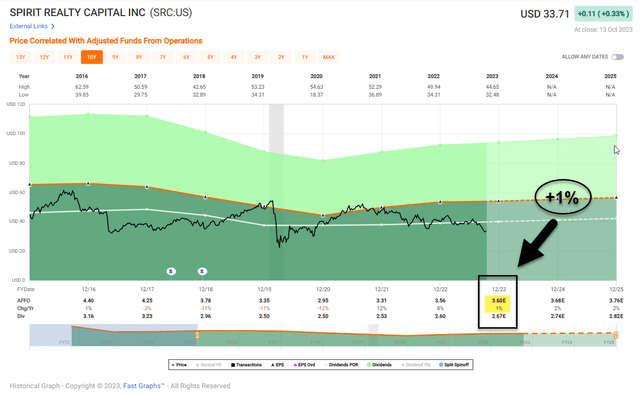
Task: Select the 12Y time range tab
Action: (x=44, y=57)
